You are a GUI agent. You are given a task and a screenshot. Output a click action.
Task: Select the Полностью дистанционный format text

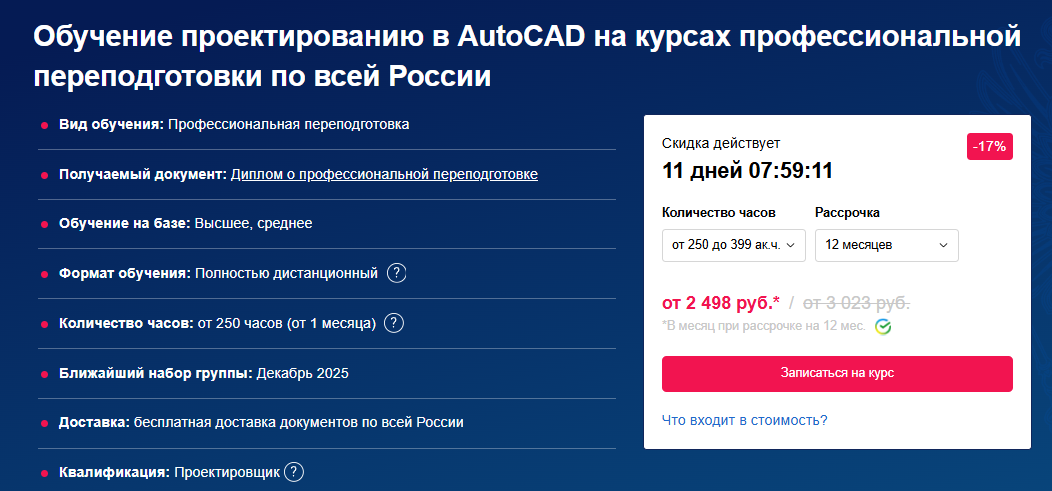pos(286,273)
